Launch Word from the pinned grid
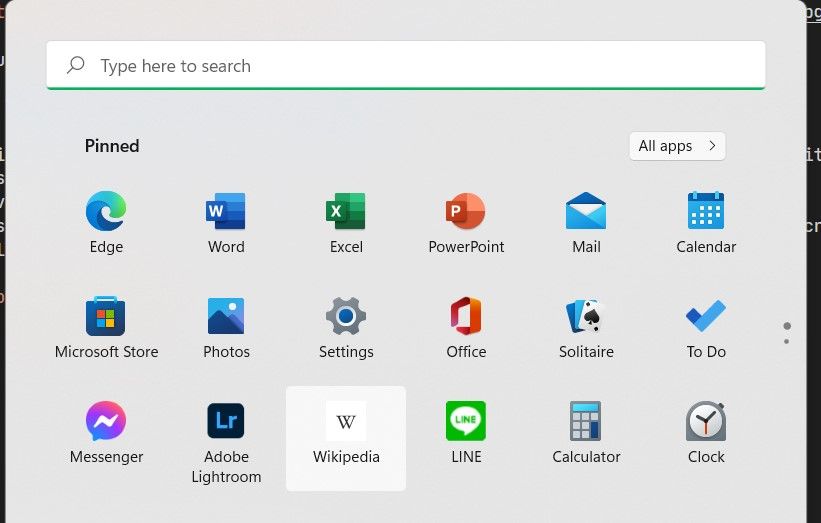821x523 pixels. point(226,211)
